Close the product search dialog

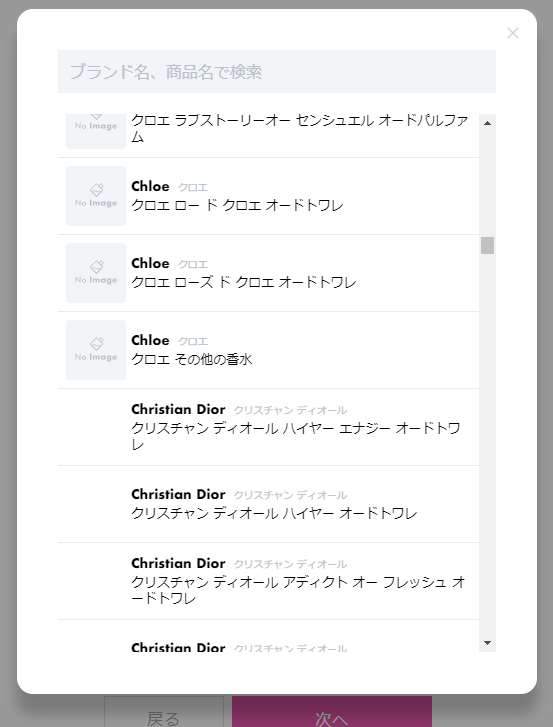[x=513, y=33]
